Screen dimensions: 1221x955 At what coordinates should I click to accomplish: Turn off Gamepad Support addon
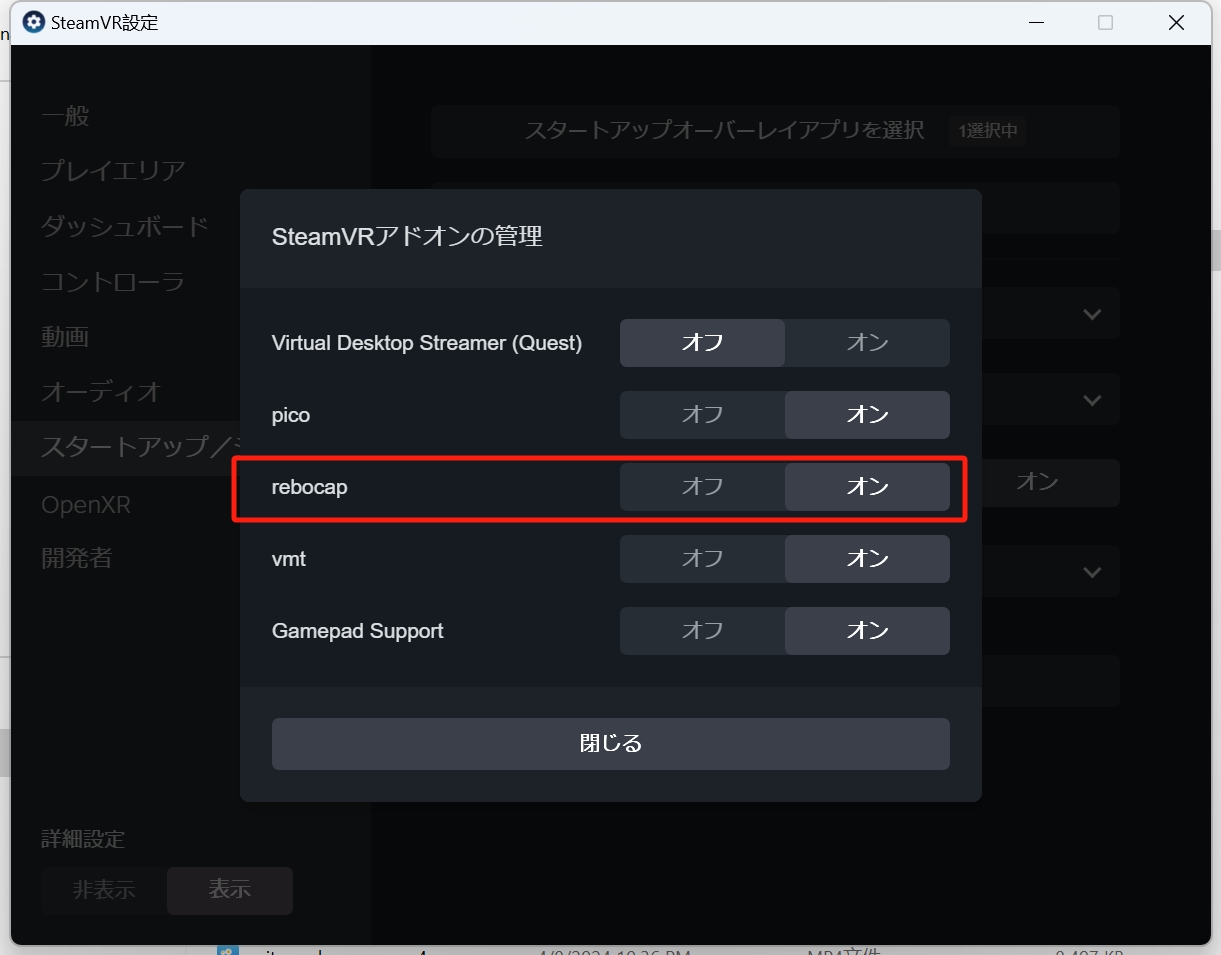702,631
